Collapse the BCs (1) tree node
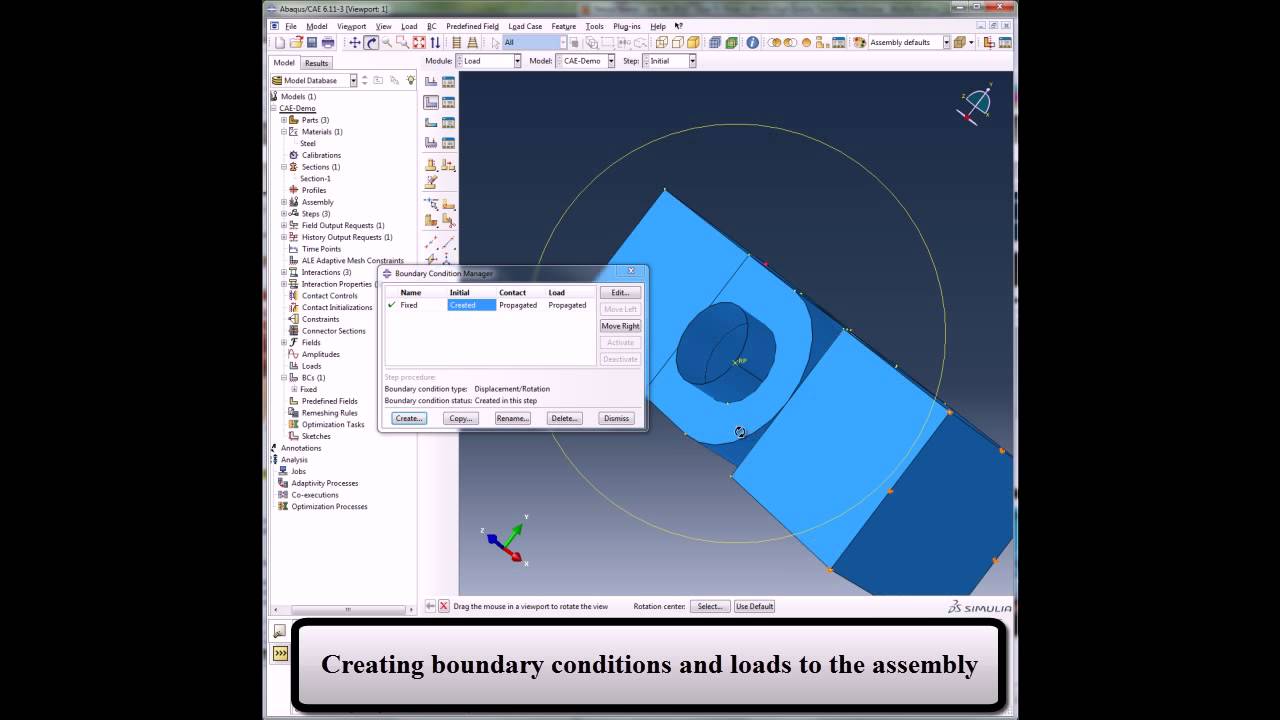This screenshot has width=1280, height=720. [284, 378]
